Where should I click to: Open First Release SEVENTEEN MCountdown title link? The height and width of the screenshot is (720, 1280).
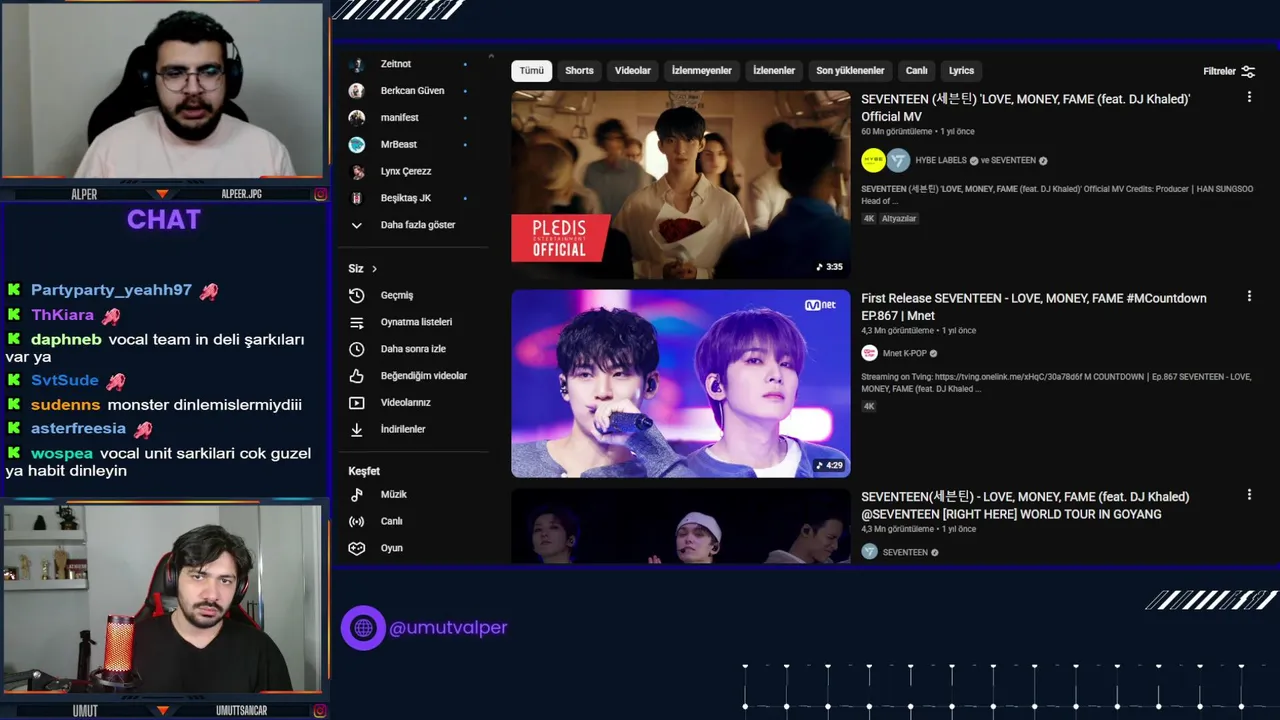1033,307
